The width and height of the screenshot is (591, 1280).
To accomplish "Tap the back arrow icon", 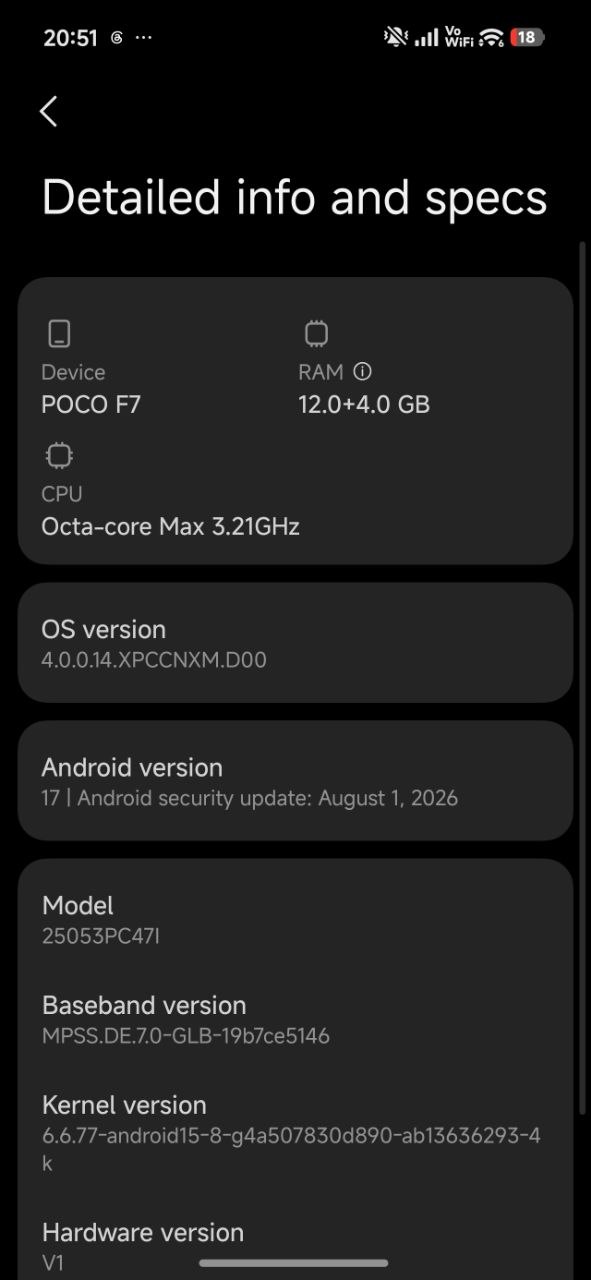I will tap(48, 111).
